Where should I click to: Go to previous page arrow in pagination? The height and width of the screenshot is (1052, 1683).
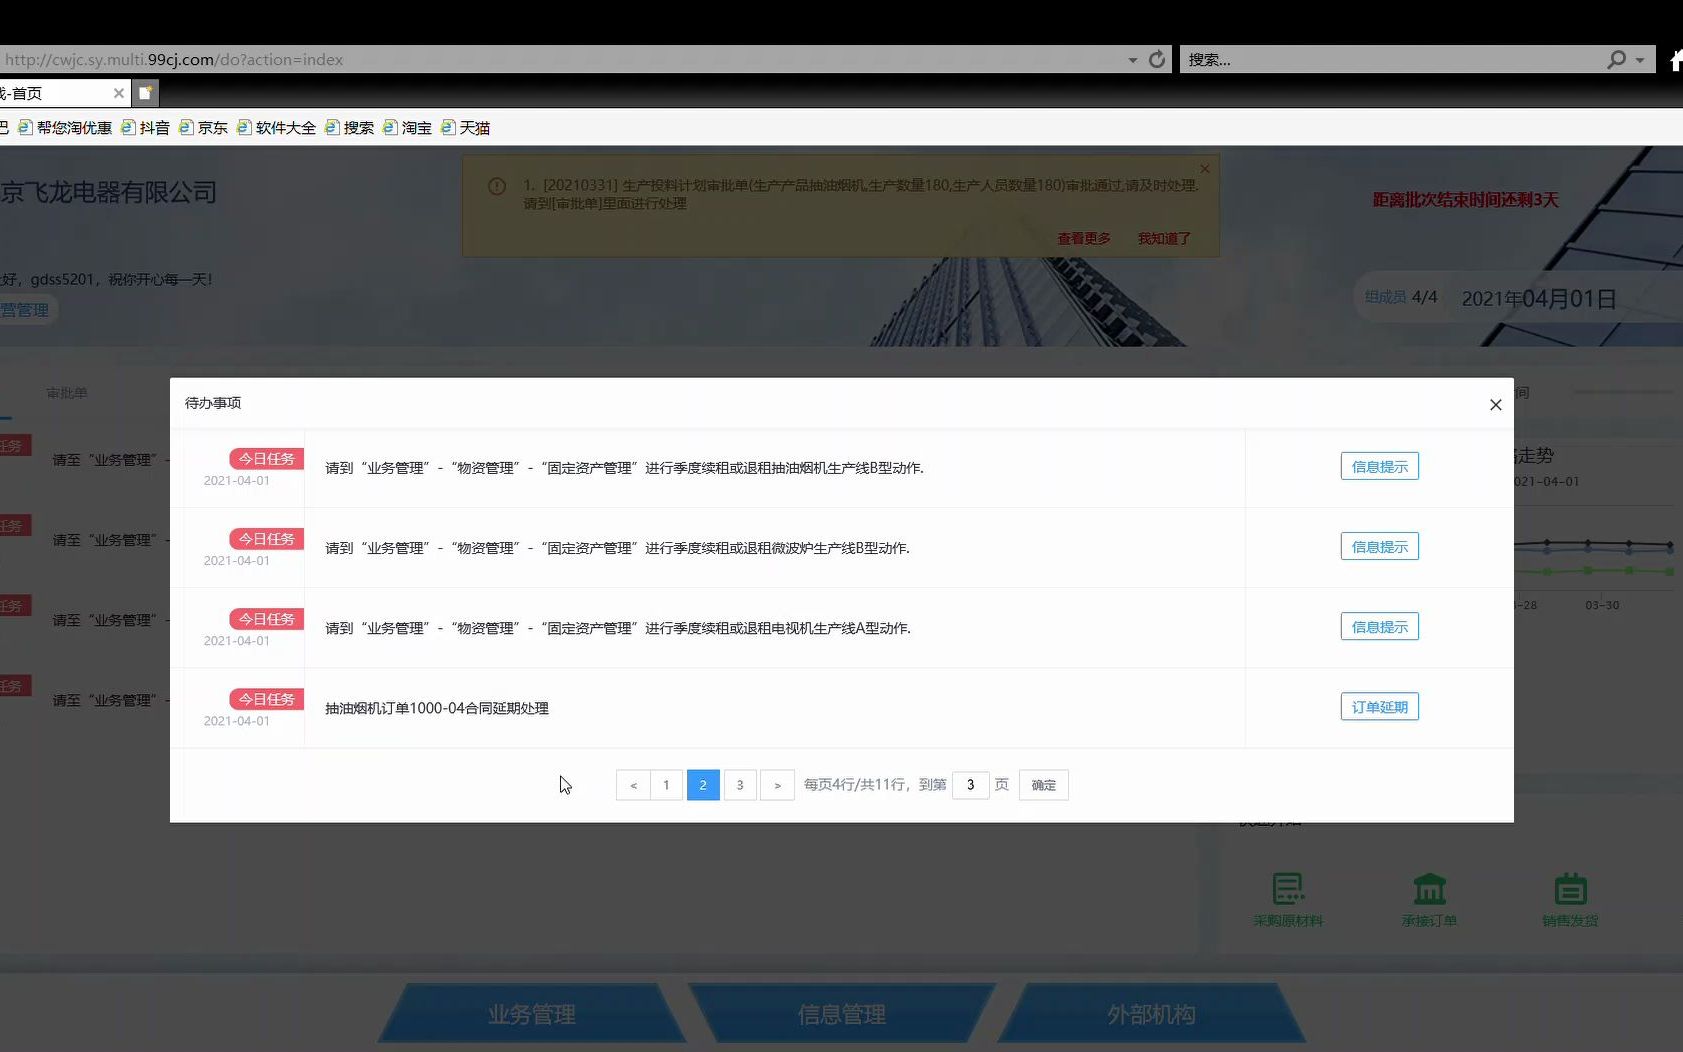tap(633, 785)
